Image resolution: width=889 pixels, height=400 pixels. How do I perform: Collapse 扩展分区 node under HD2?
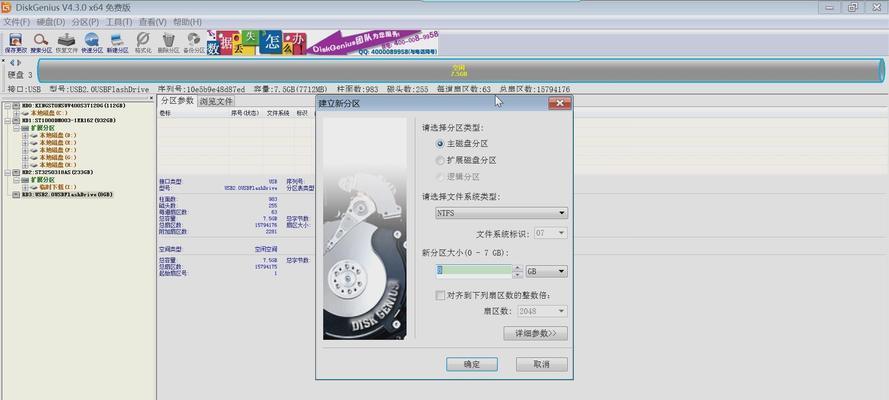16,180
